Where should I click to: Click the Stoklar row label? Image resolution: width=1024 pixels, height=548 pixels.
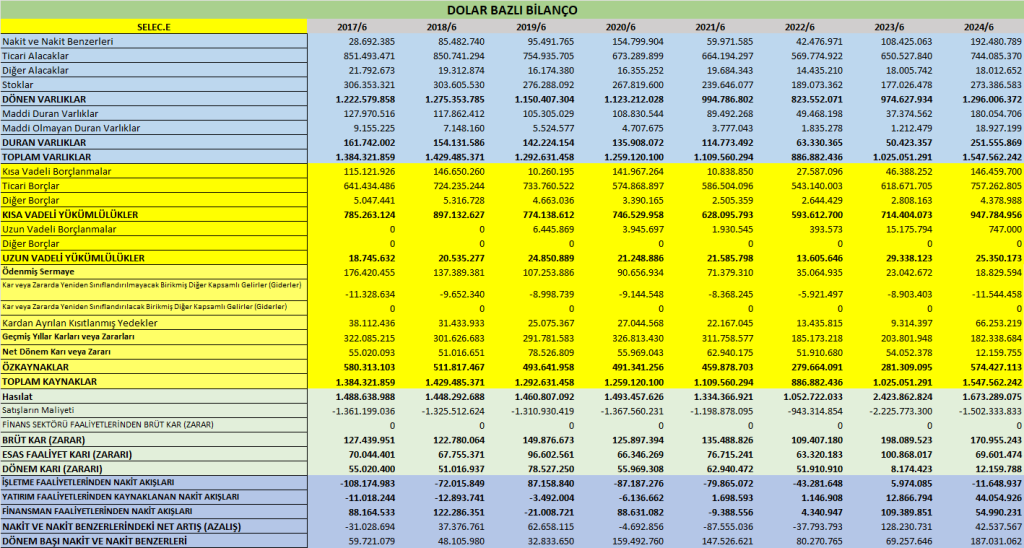tap(18, 85)
